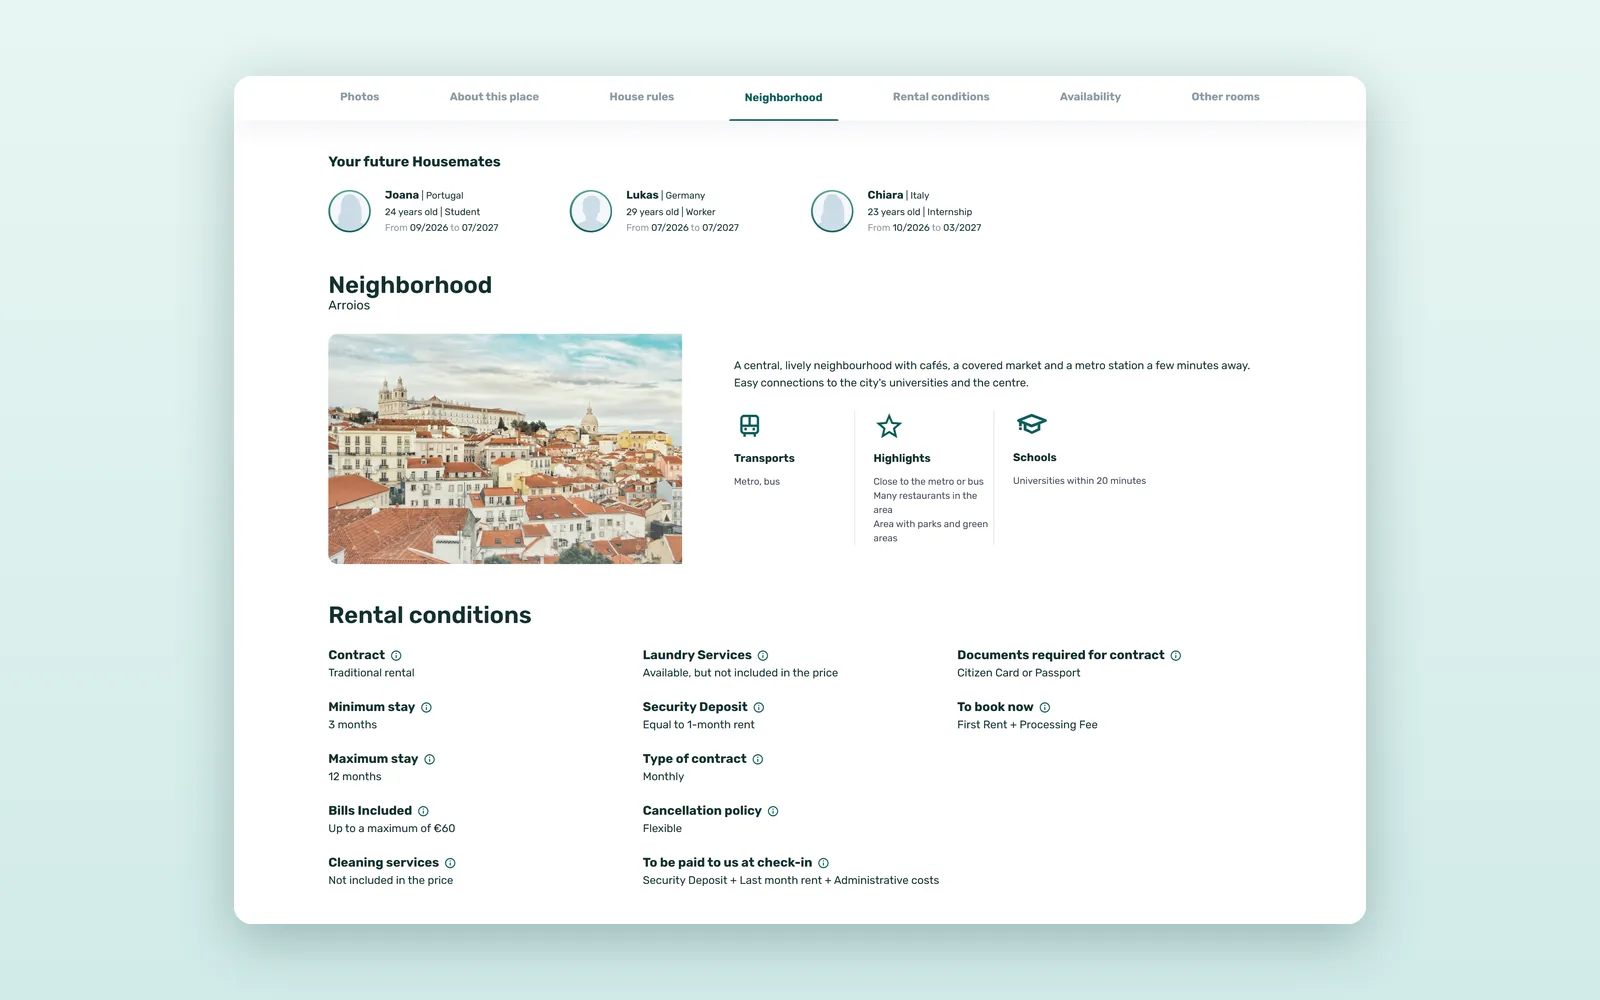Click the info icon next to Contract
The height and width of the screenshot is (1000, 1600).
396,656
